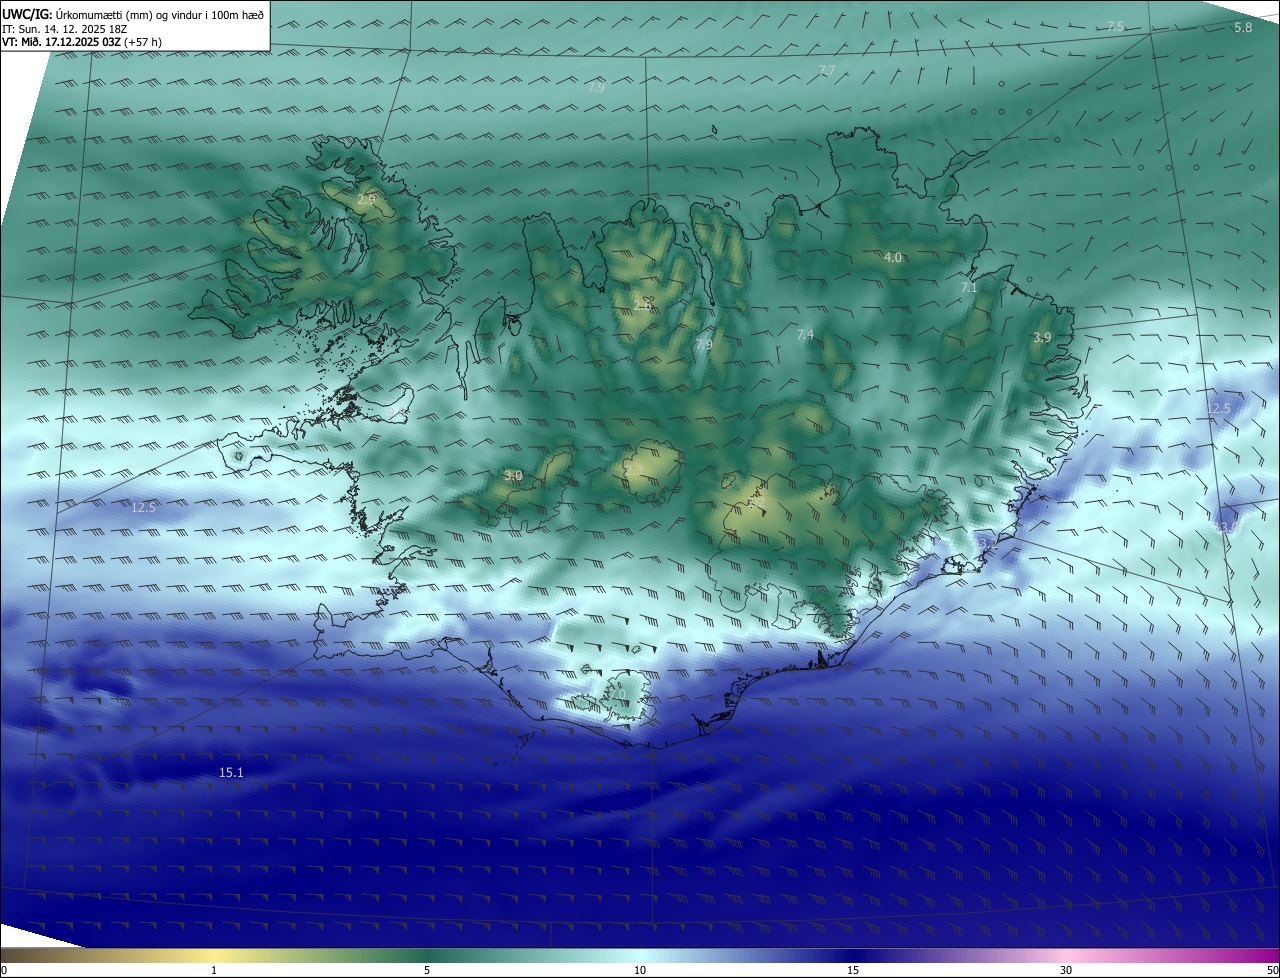1280x978 pixels.
Task: Click the 4.0 value label on the map
Action: click(893, 258)
